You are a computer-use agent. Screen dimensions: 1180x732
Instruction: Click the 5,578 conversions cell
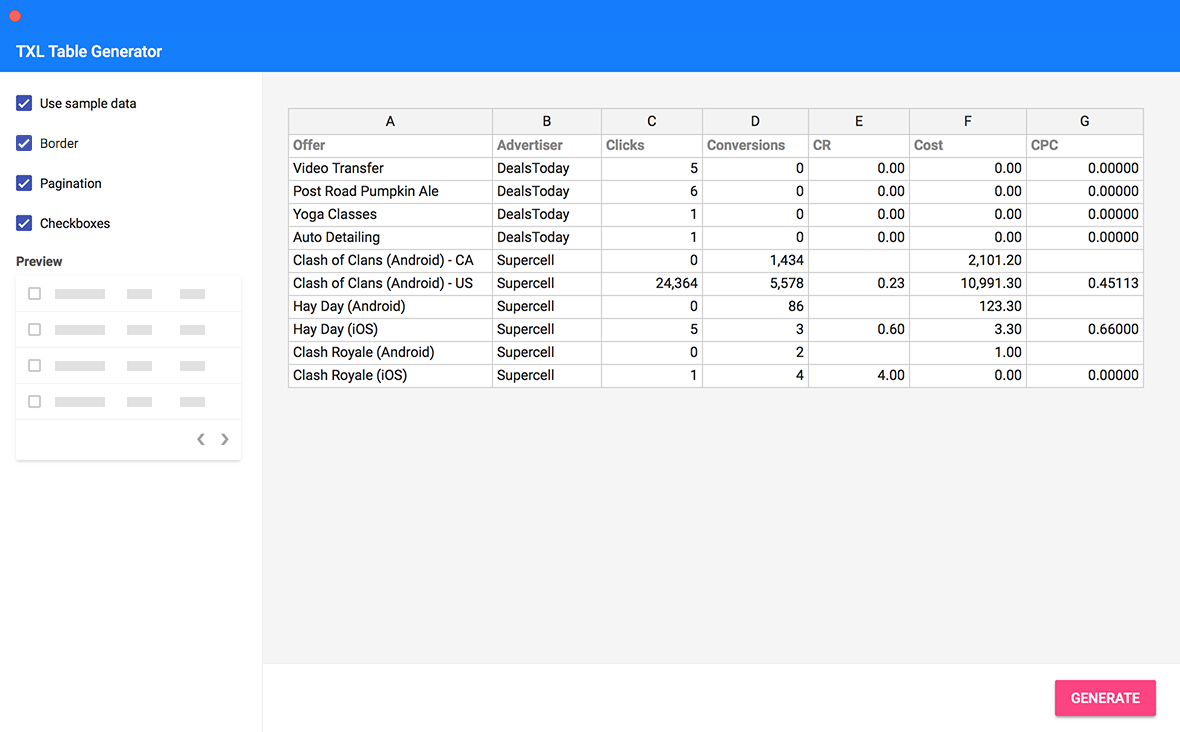click(x=755, y=284)
